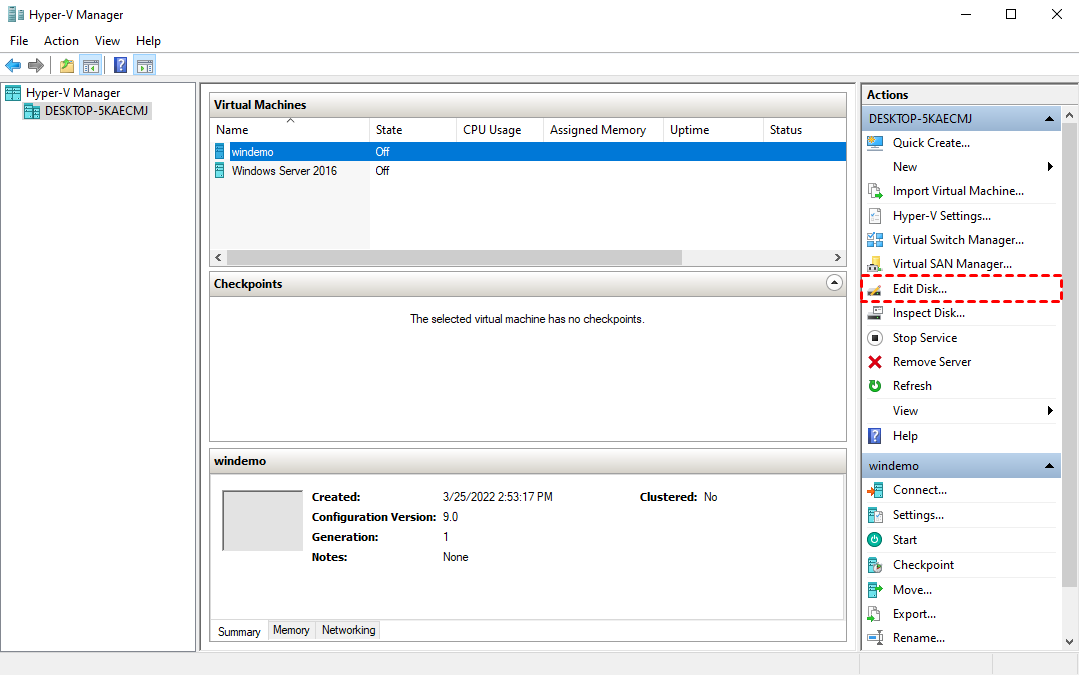The image size is (1079, 675).
Task: Select the Windows Server 2016 virtual machine
Action: point(284,171)
